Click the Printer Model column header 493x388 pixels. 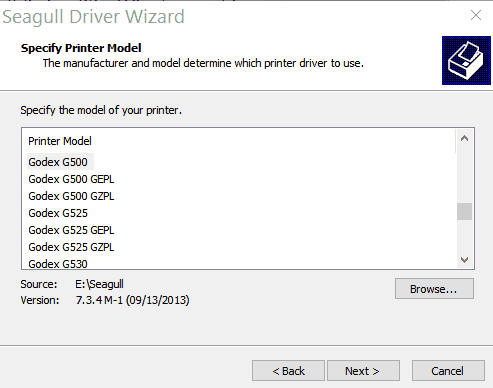pos(60,141)
